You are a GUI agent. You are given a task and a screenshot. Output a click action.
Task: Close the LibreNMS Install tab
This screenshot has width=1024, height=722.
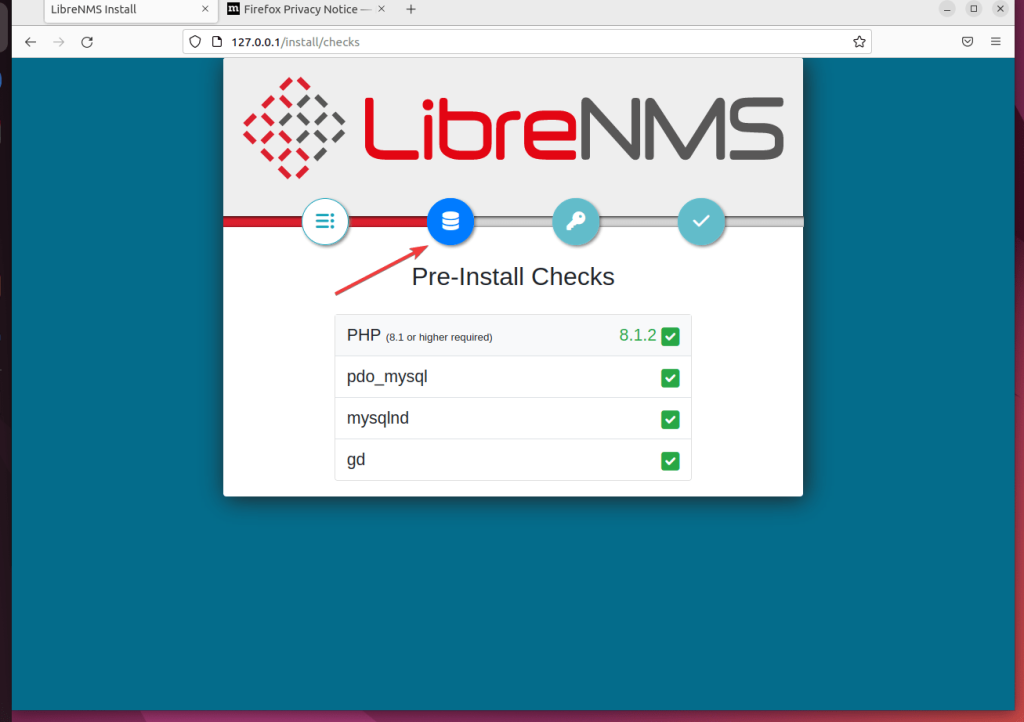click(205, 9)
